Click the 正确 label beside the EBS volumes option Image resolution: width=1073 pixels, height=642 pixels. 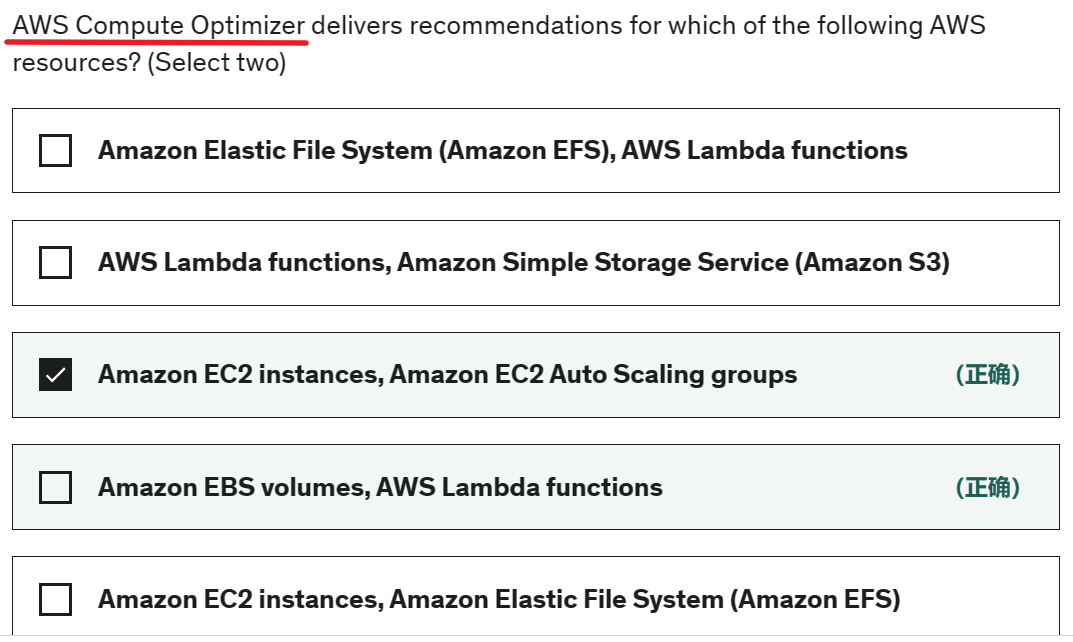pyautogui.click(x=987, y=487)
